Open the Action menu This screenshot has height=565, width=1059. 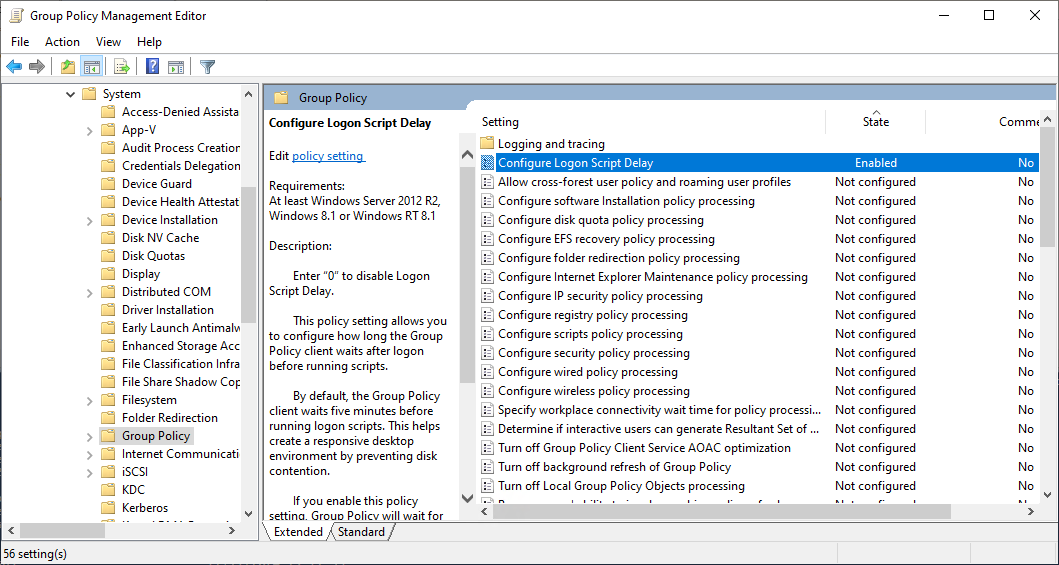pyautogui.click(x=62, y=42)
